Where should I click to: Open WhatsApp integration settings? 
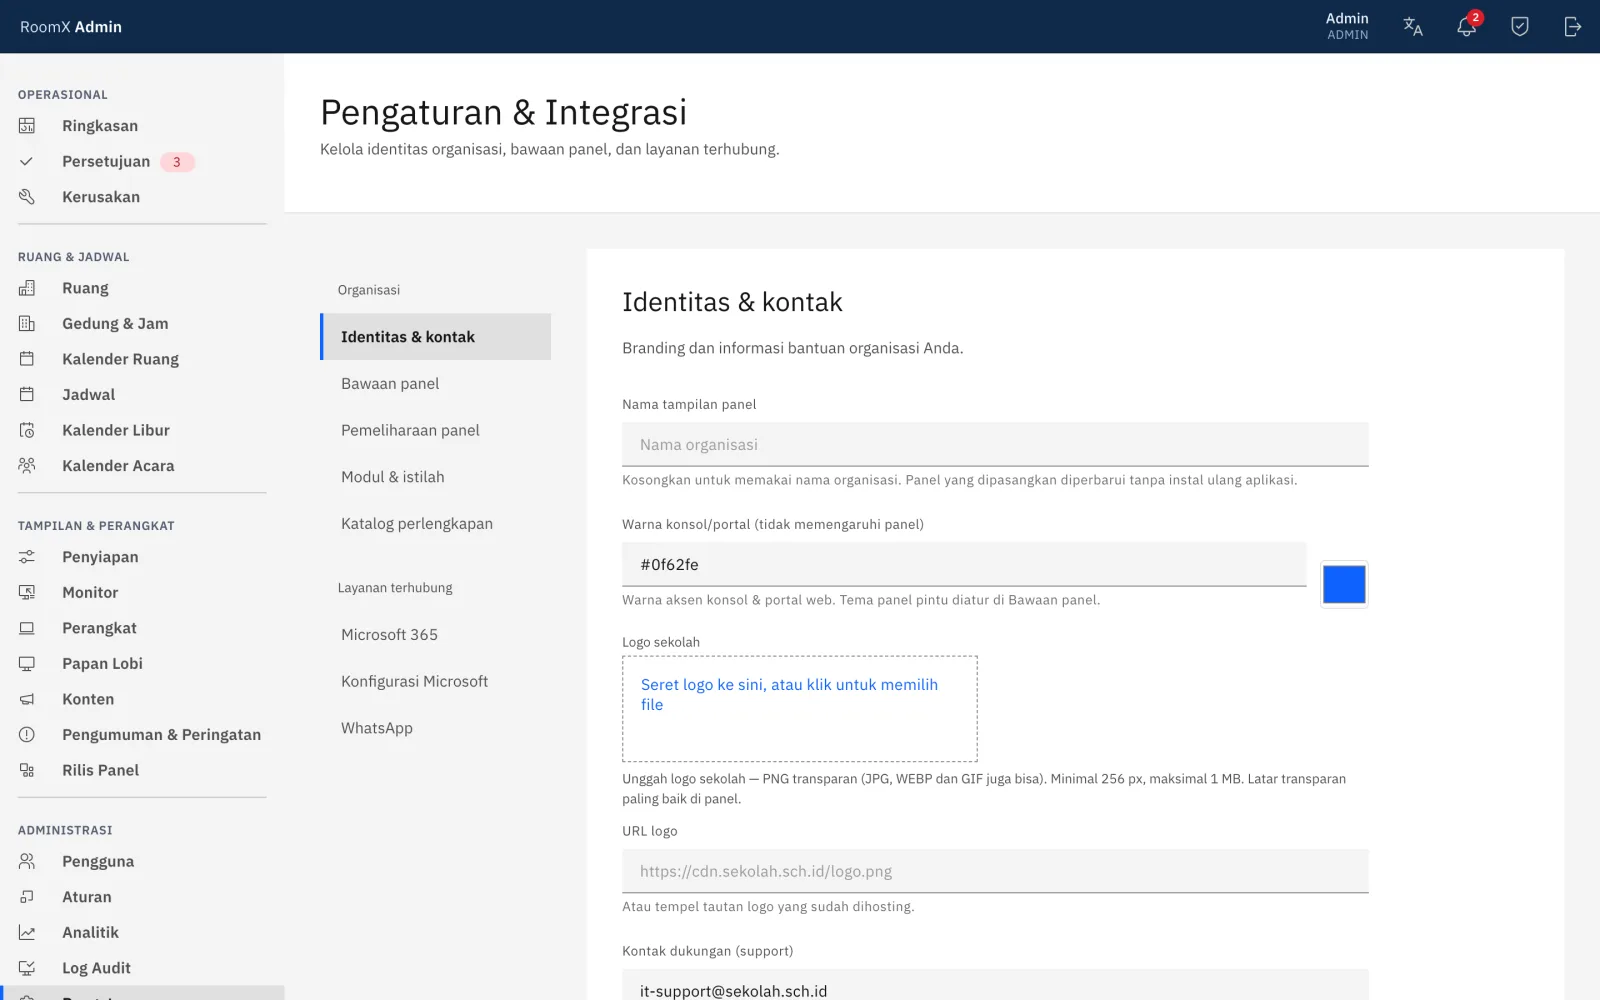pyautogui.click(x=435, y=729)
